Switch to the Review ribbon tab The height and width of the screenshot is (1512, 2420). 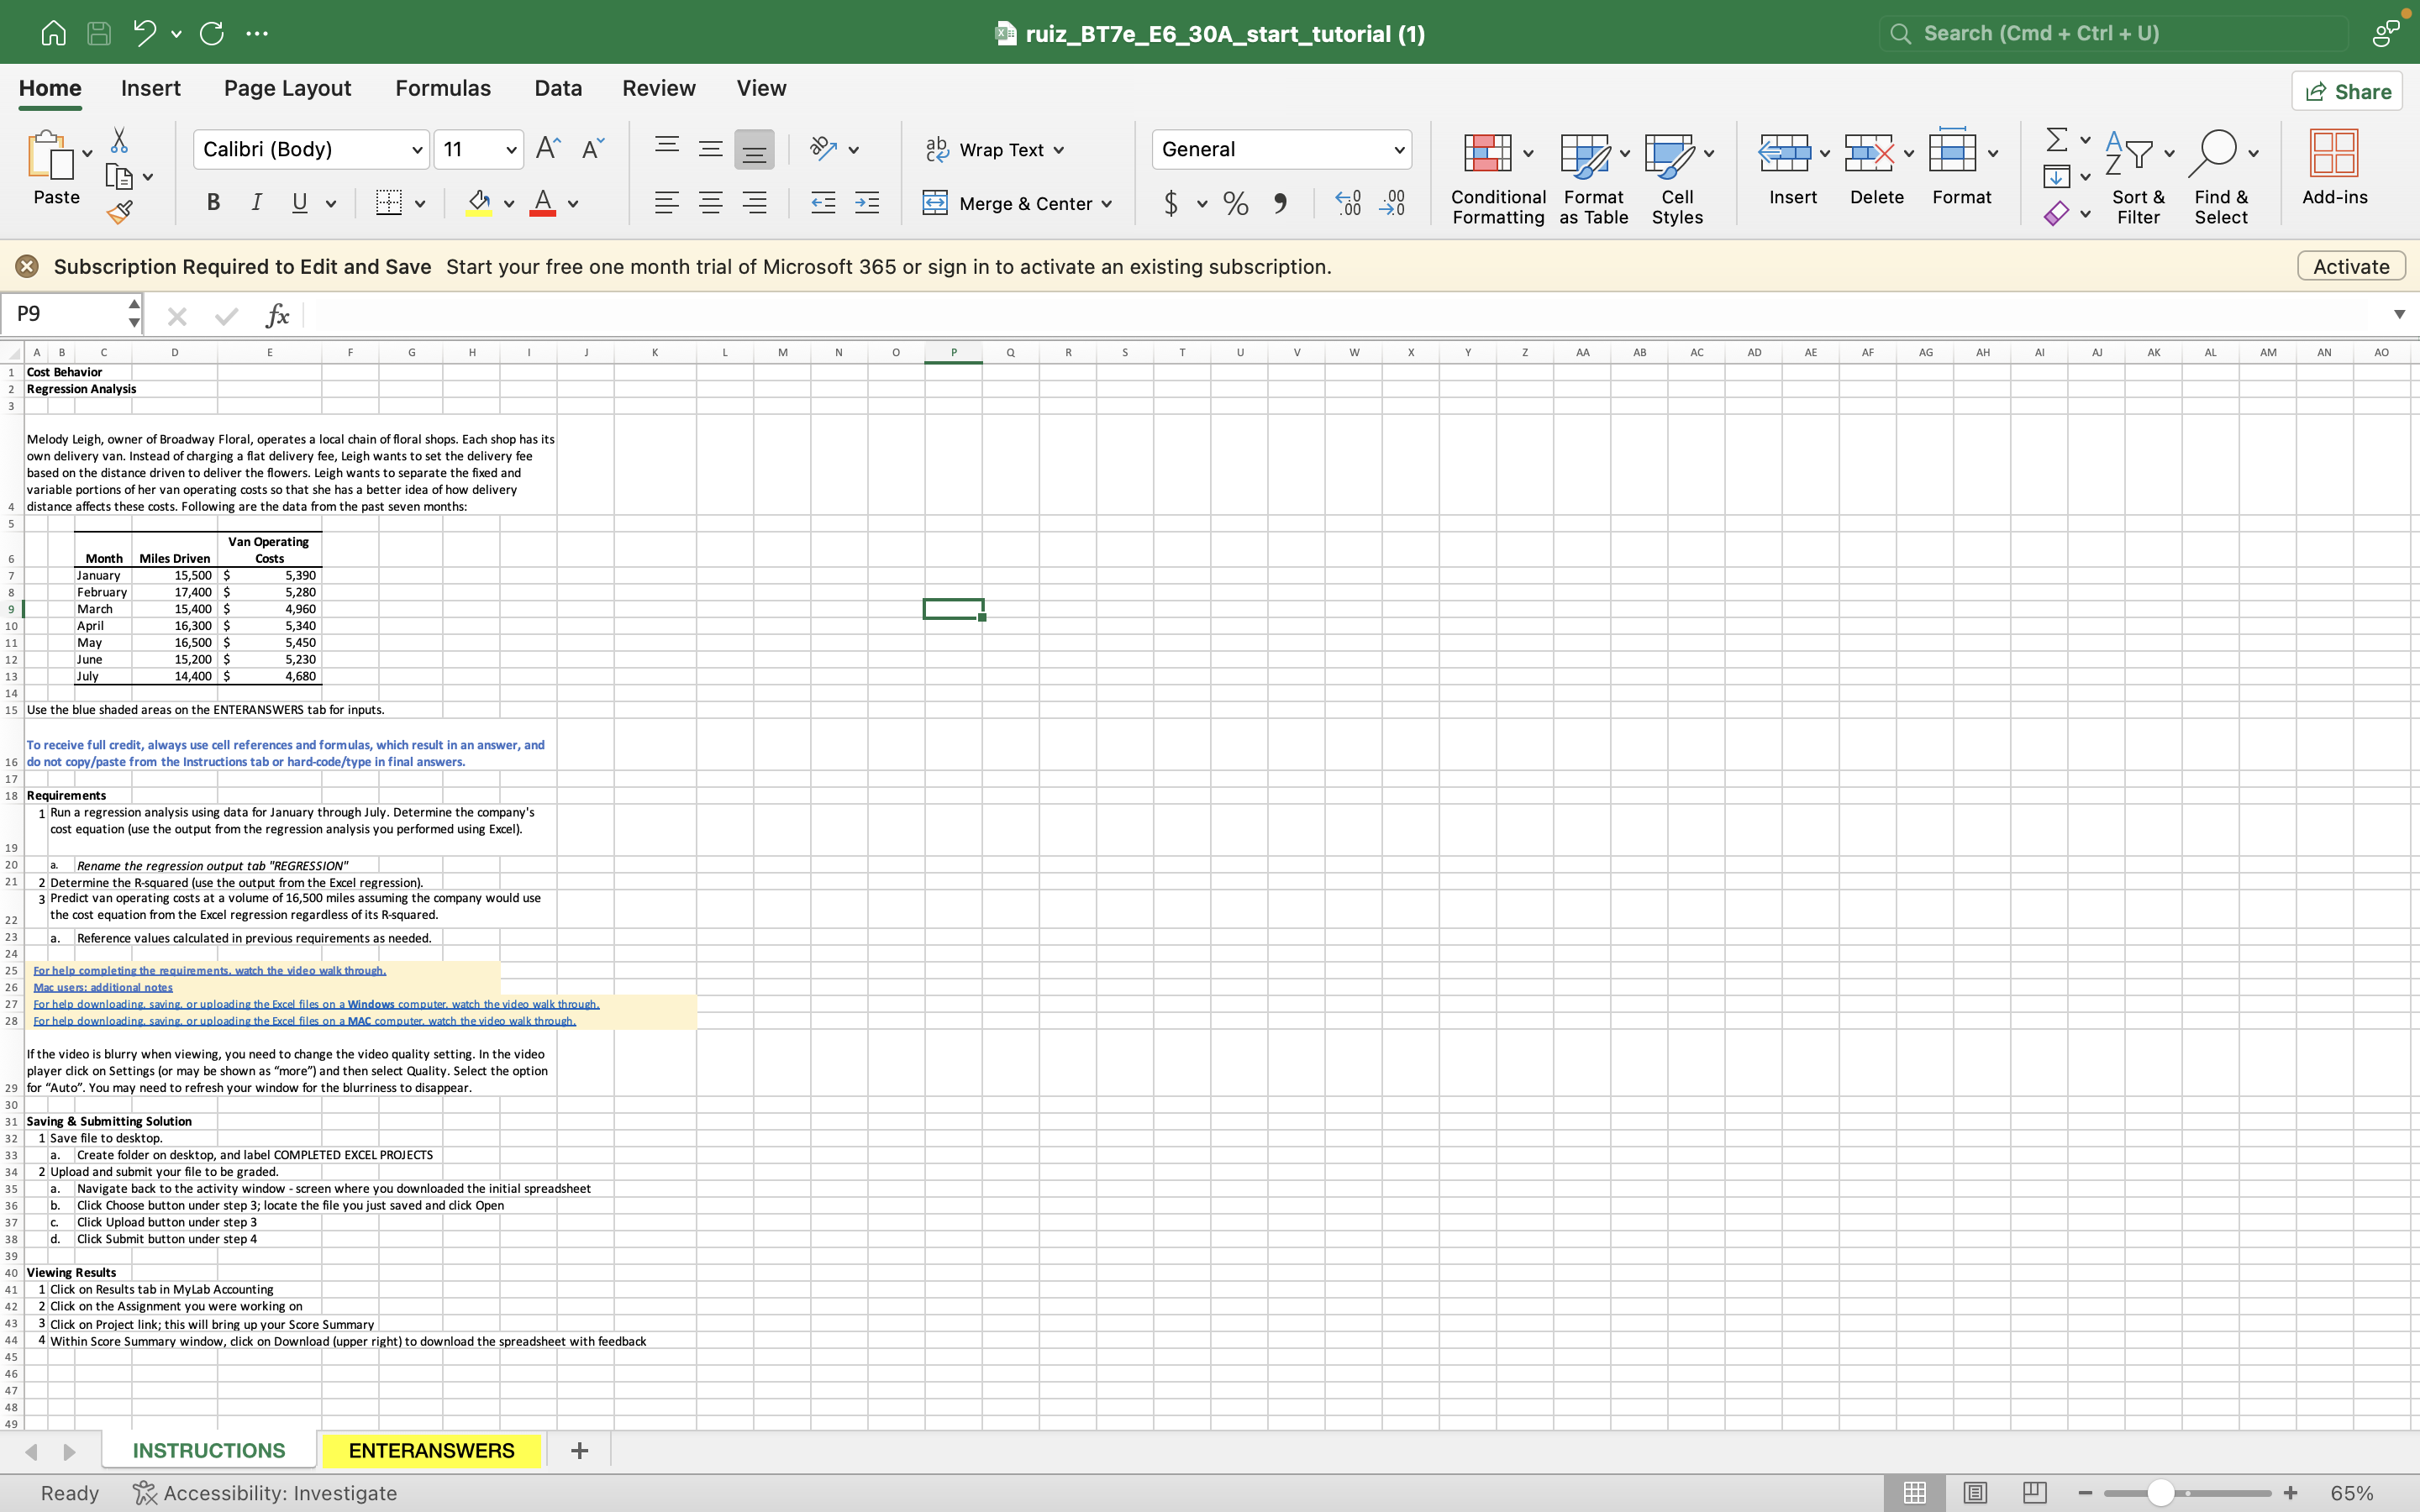click(x=659, y=88)
